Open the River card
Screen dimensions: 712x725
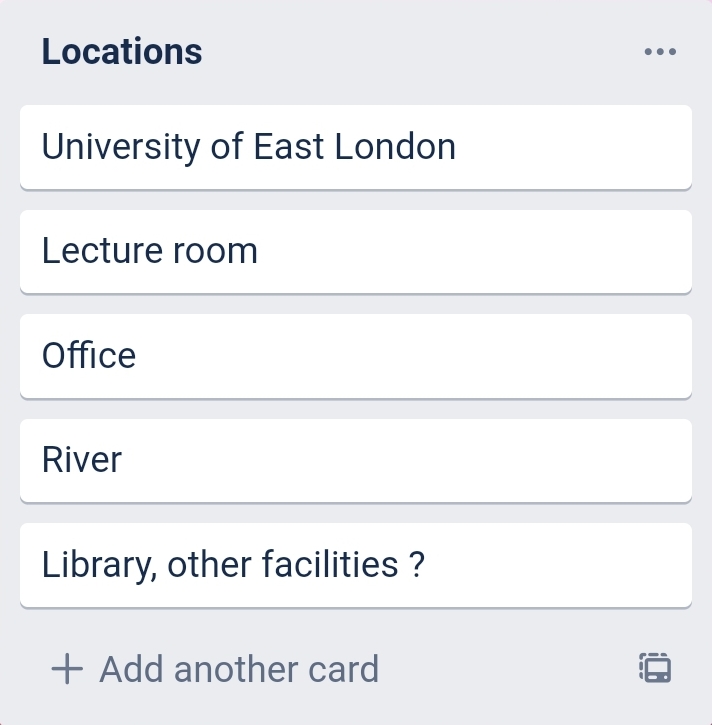pyautogui.click(x=355, y=460)
